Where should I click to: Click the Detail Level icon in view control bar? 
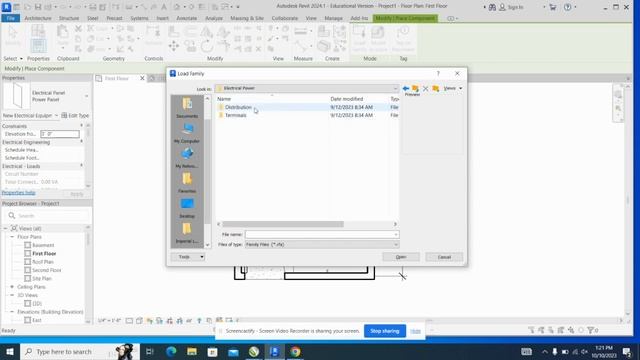pyautogui.click(x=129, y=321)
